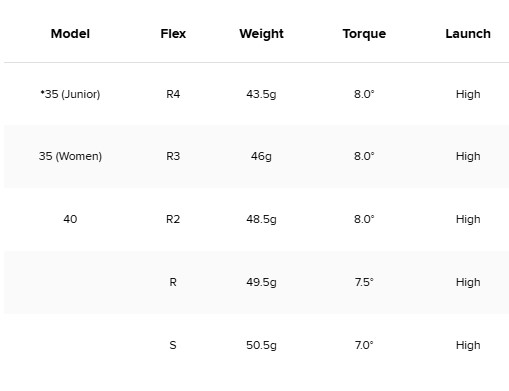This screenshot has width=509, height=391.
Task: Click the 7.0° torque value
Action: click(364, 345)
